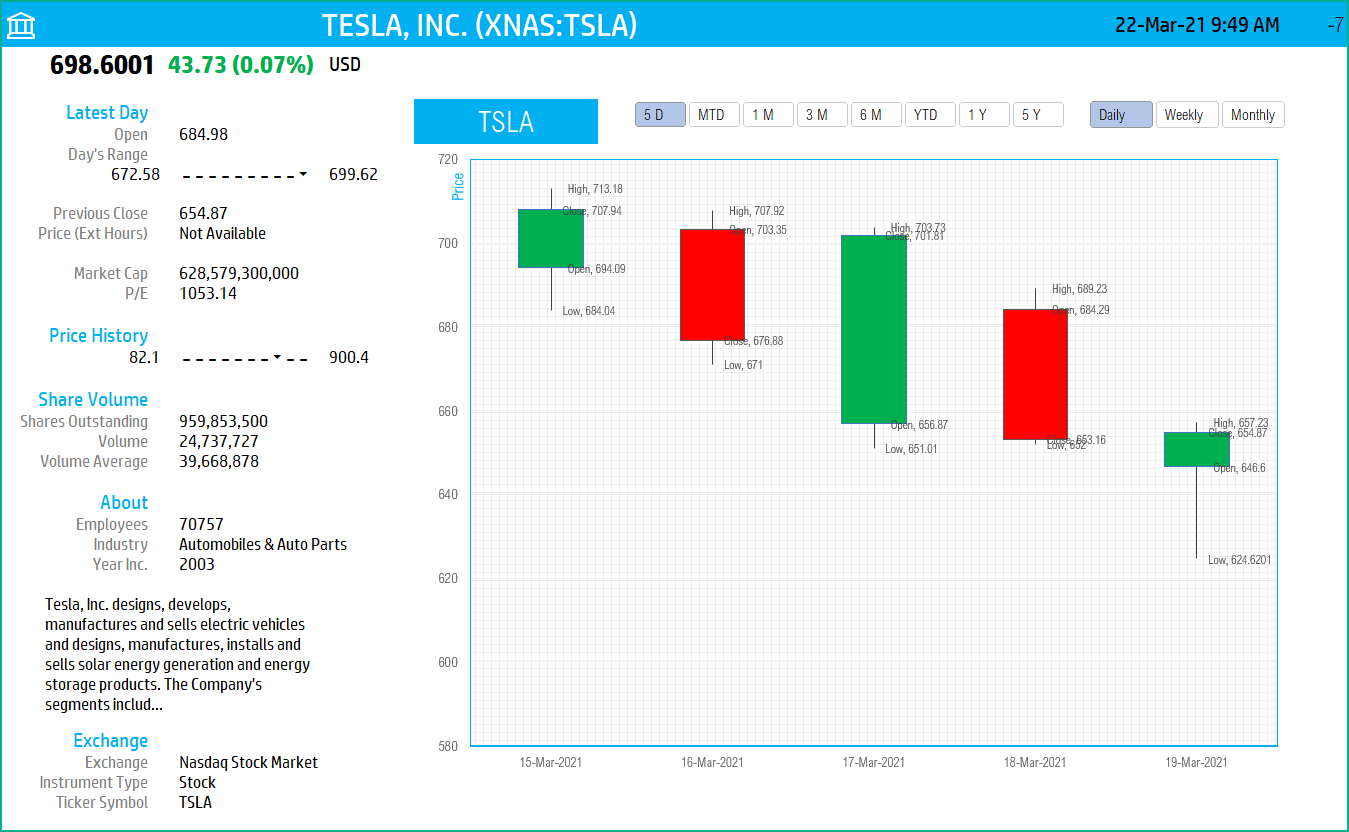This screenshot has height=832, width=1349.
Task: Switch to Daily interval
Action: point(1121,115)
